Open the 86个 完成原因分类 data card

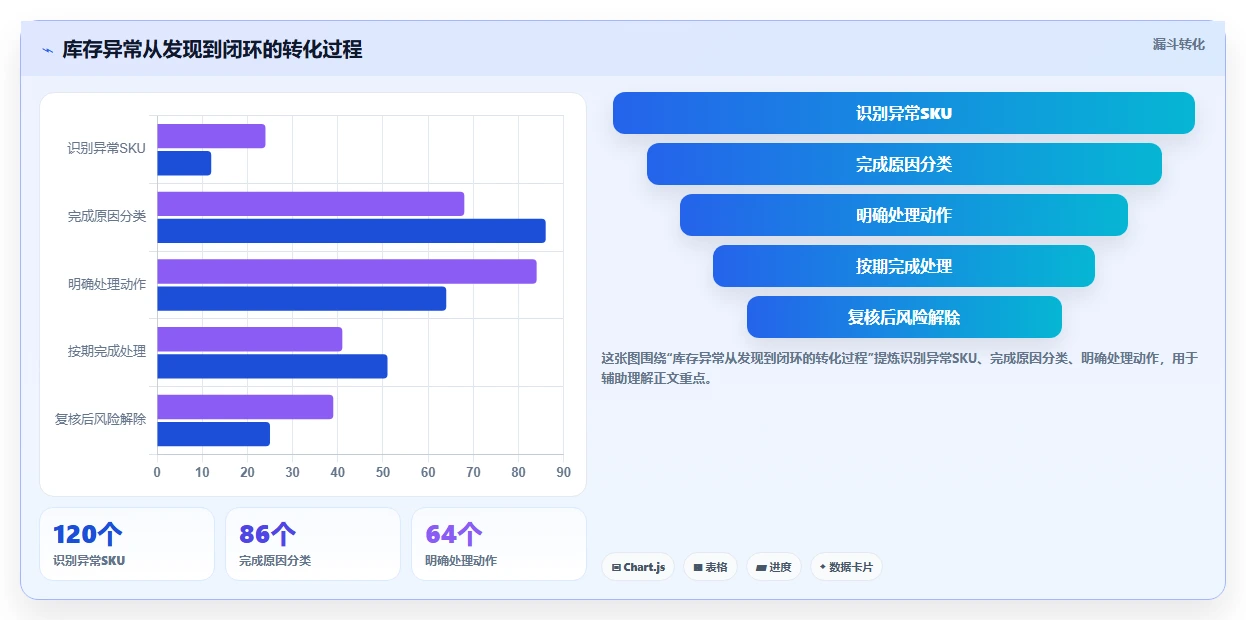[313, 544]
